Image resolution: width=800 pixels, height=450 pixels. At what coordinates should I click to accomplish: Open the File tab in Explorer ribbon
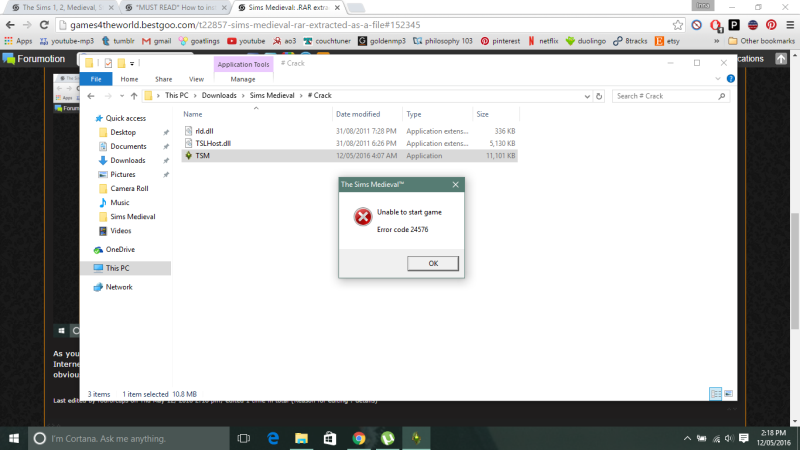pyautogui.click(x=96, y=79)
